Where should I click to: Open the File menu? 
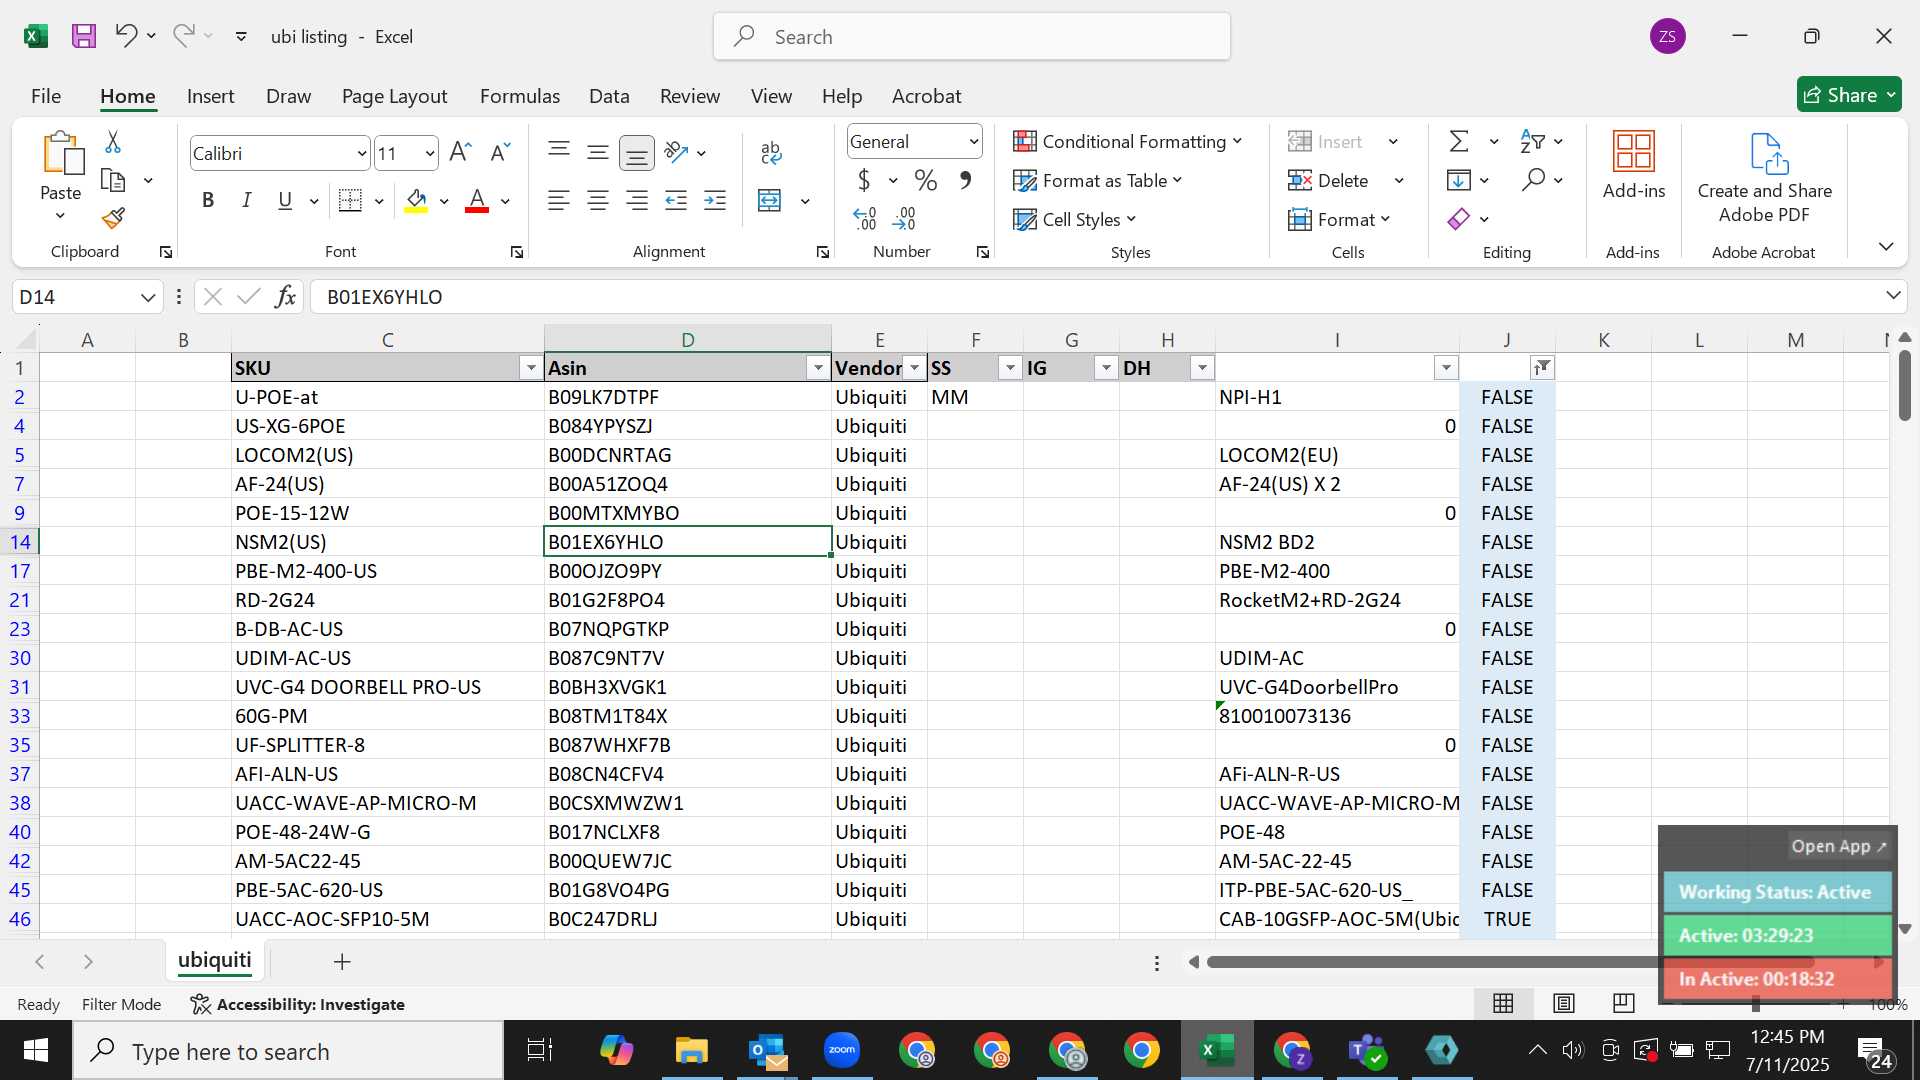[x=46, y=96]
